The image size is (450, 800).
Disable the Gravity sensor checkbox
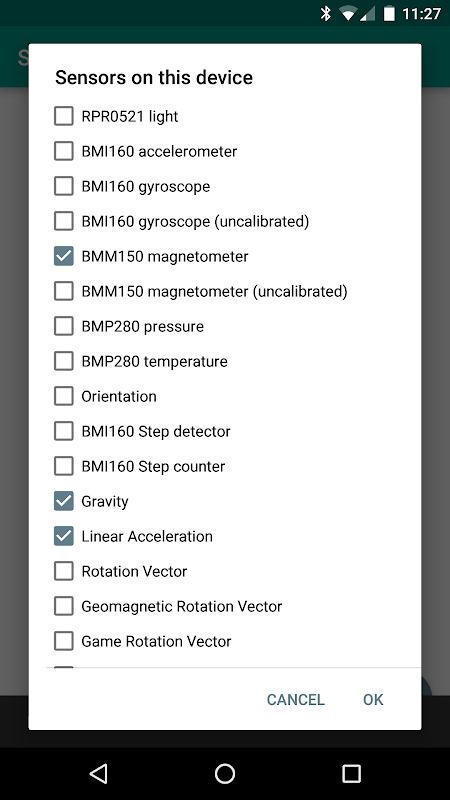[x=64, y=501]
